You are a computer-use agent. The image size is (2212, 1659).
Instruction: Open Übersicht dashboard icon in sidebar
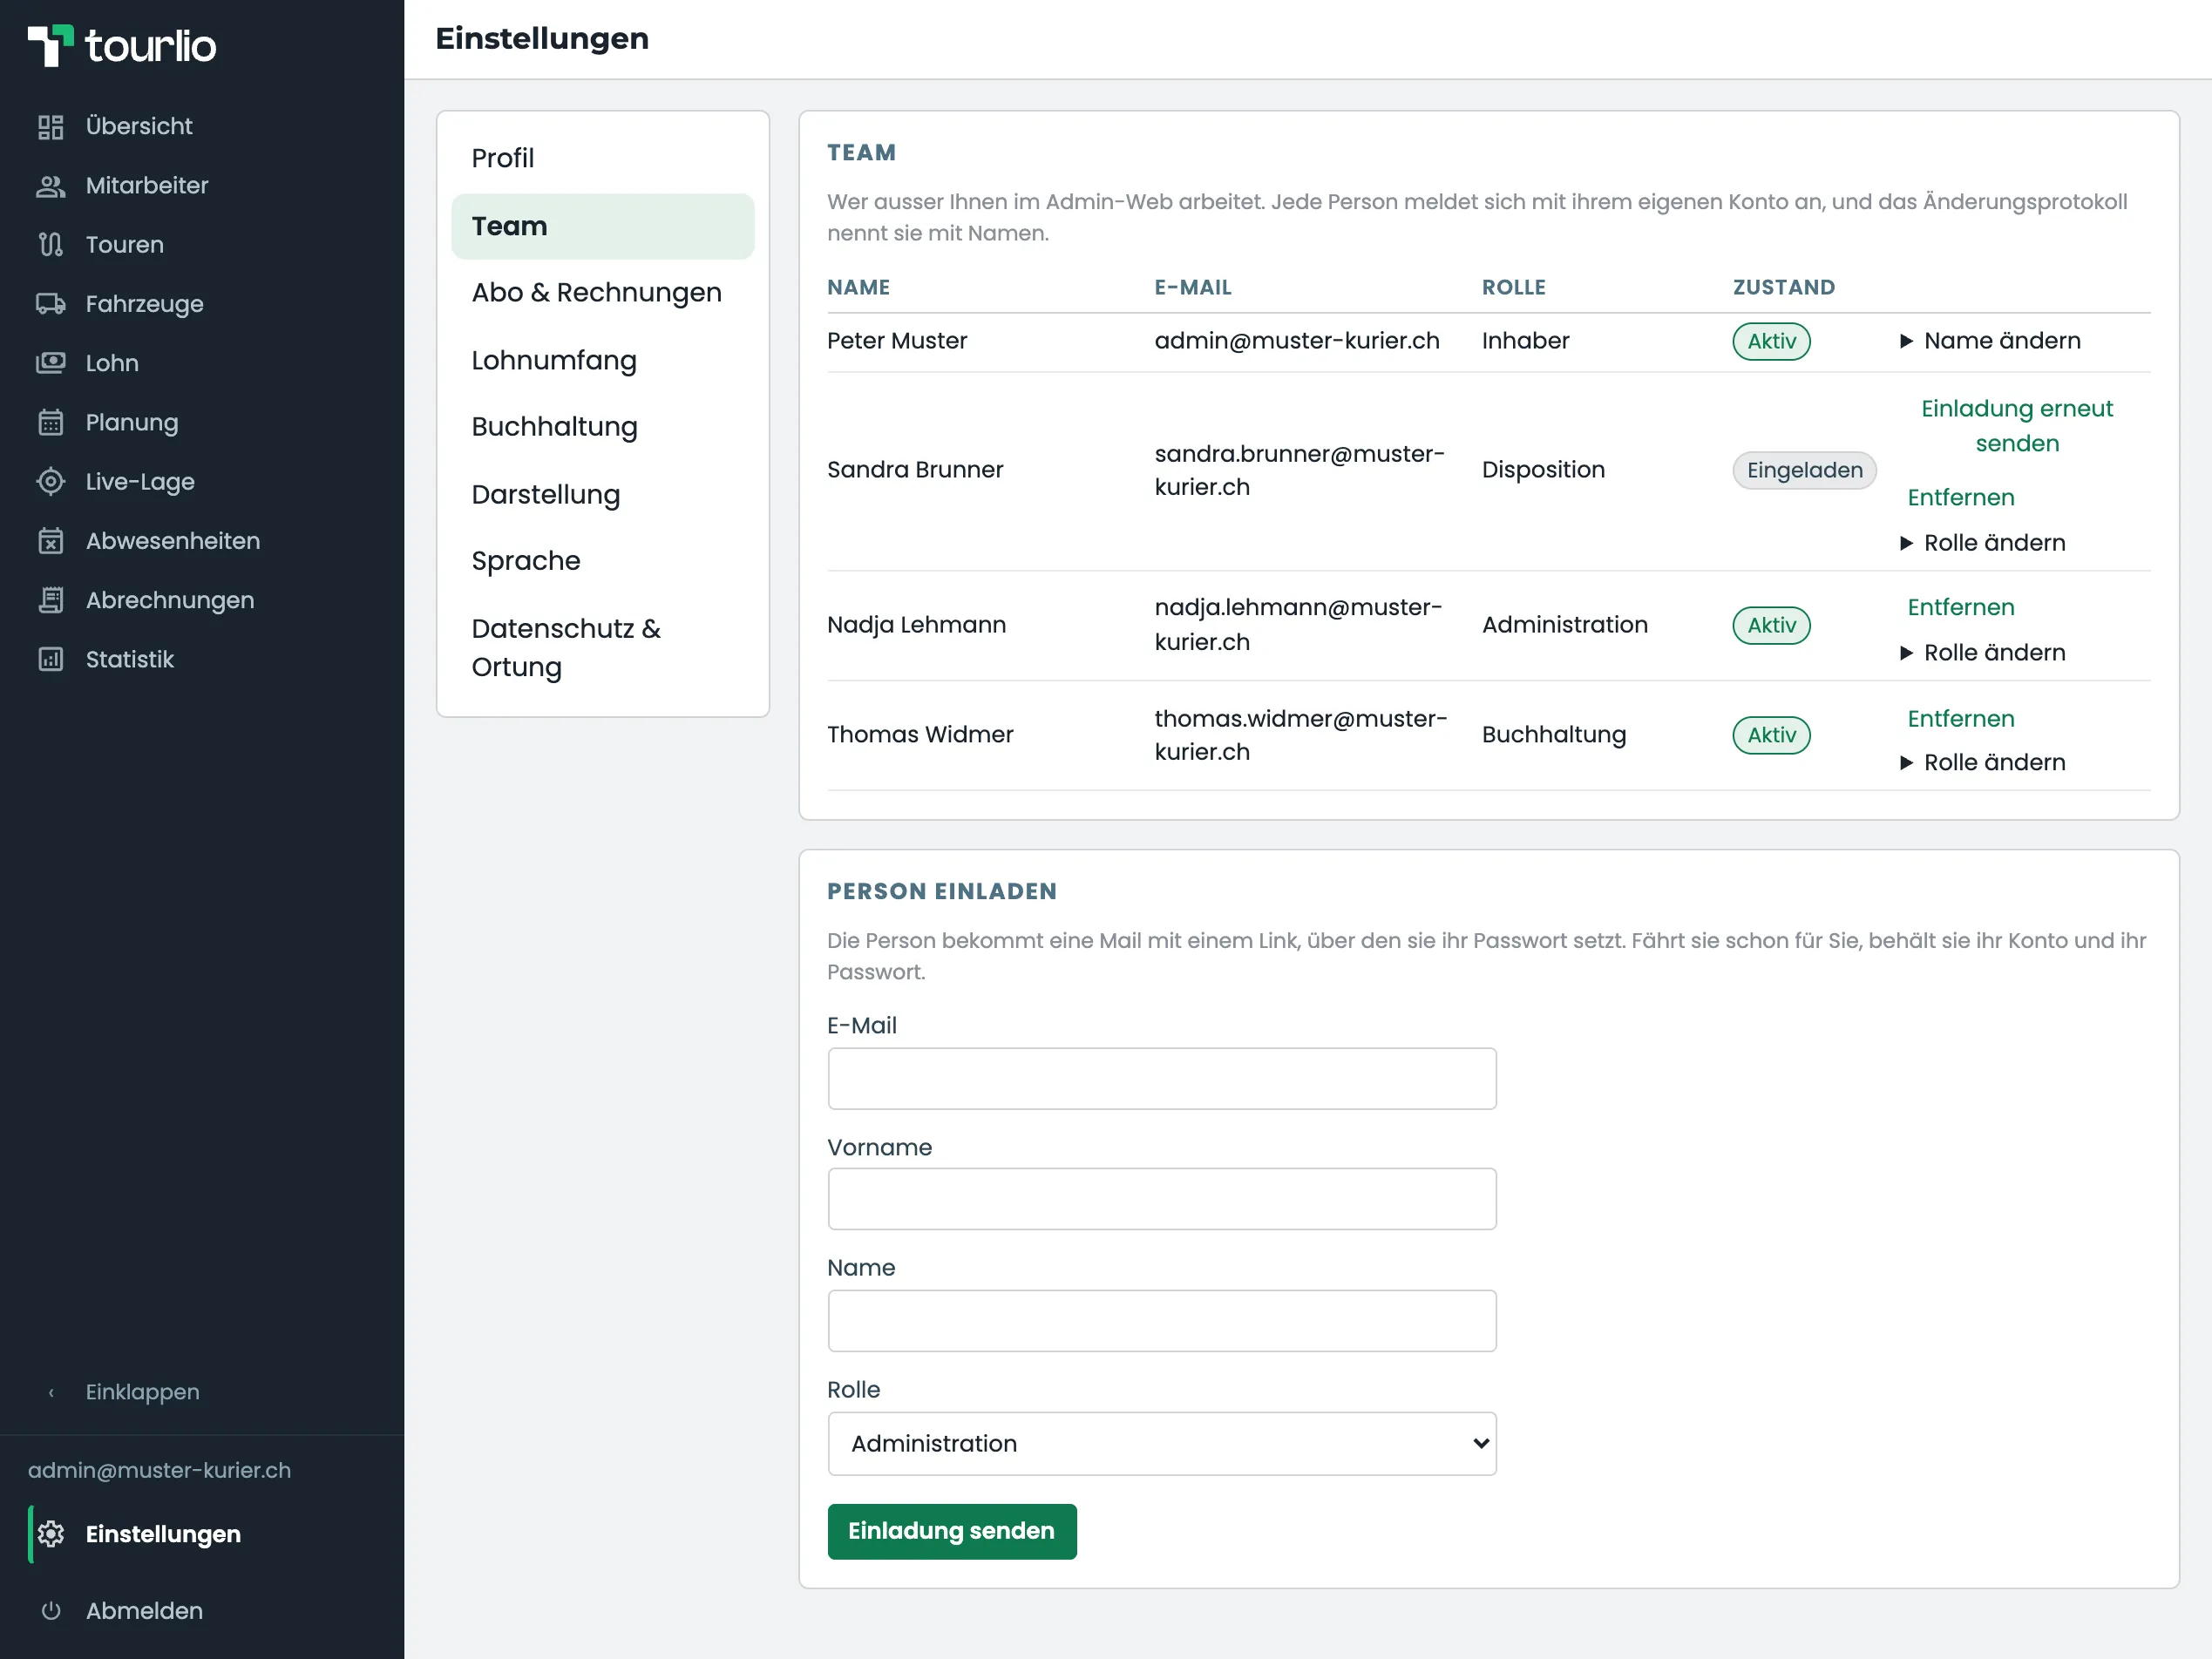pos(50,127)
